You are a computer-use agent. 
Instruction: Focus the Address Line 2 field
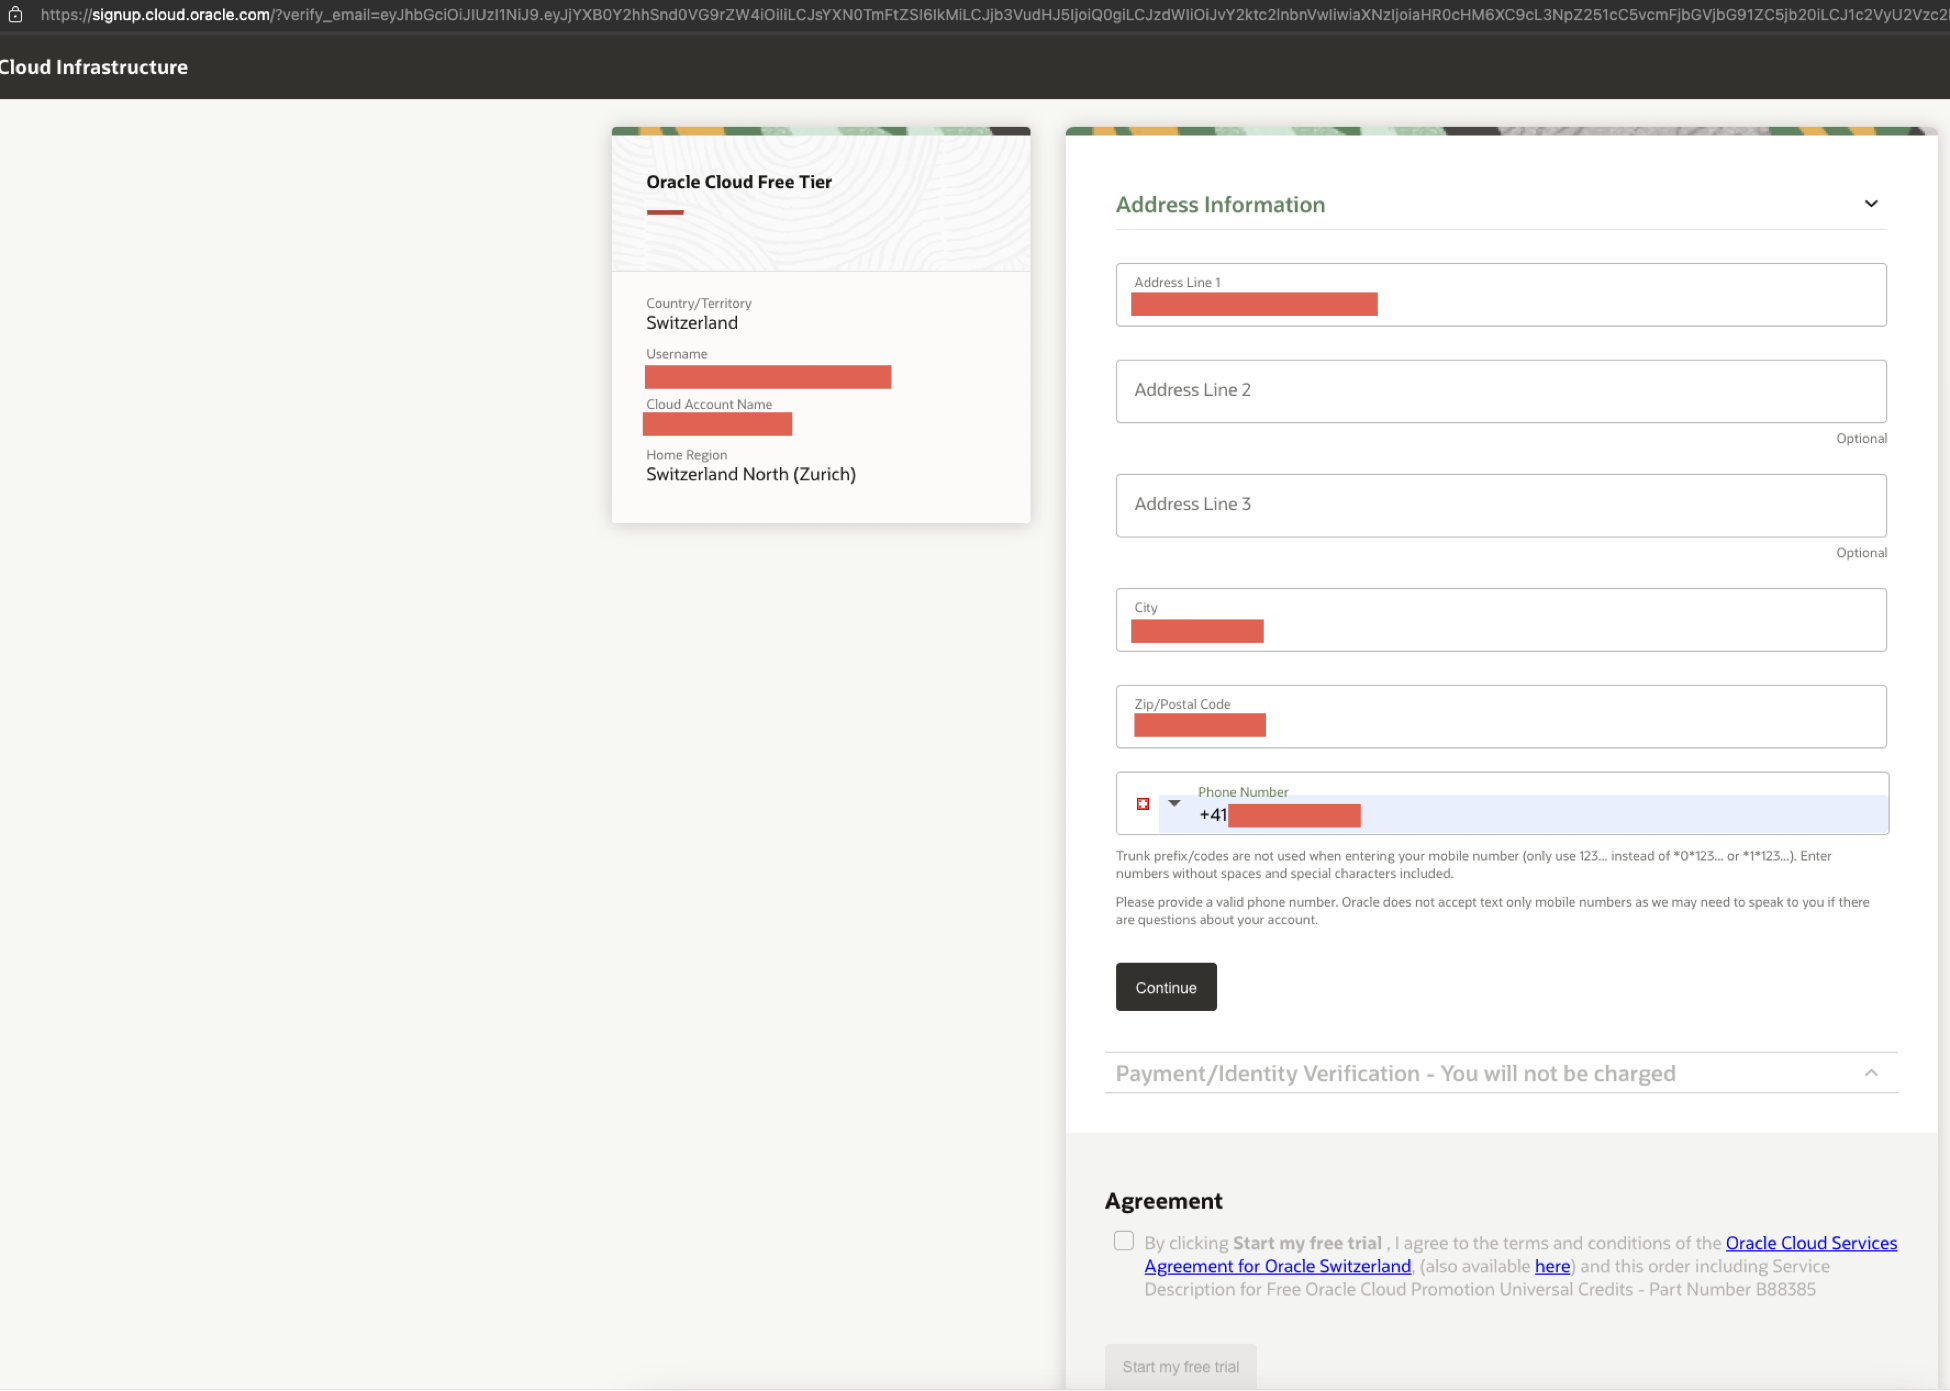point(1501,391)
